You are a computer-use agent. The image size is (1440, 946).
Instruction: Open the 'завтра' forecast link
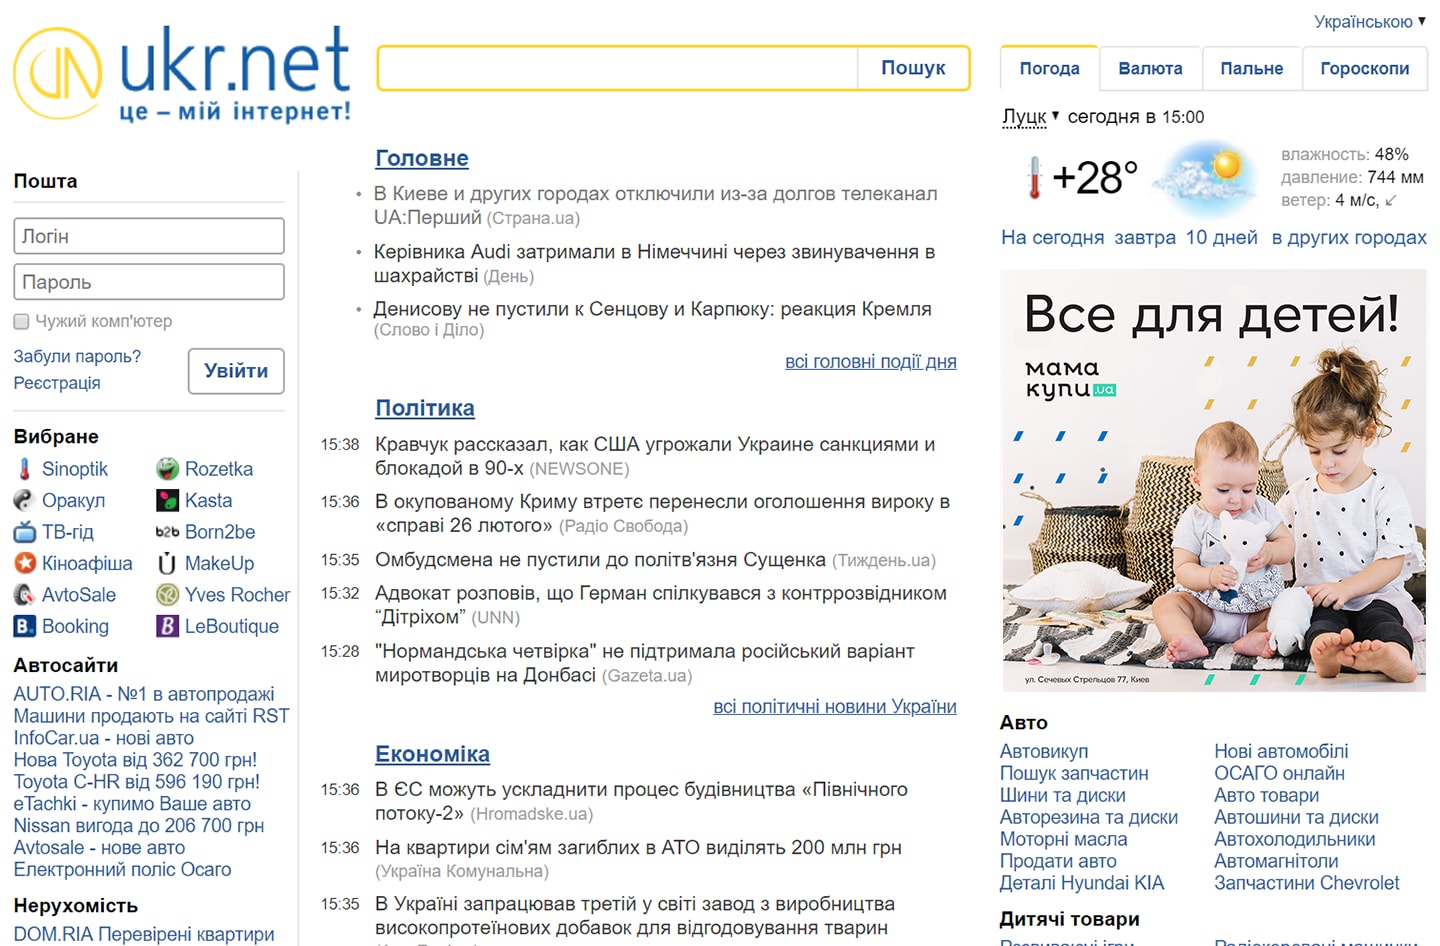click(x=1145, y=238)
